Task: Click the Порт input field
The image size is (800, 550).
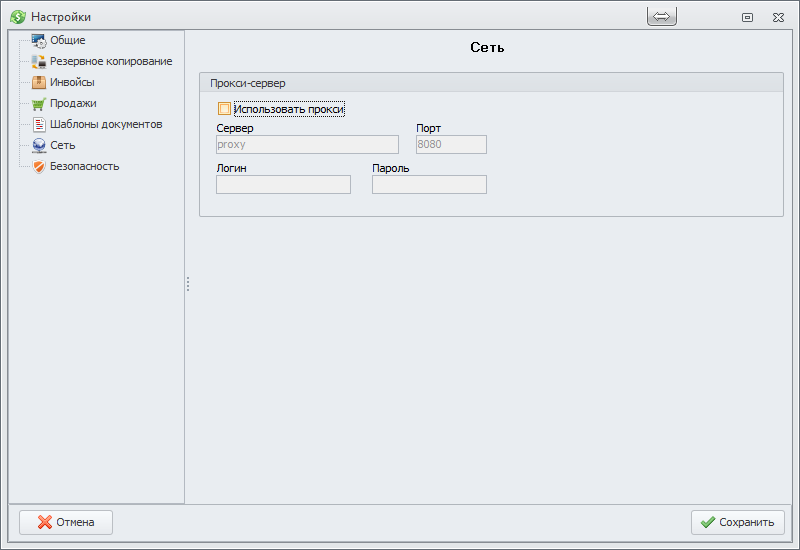Action: [x=451, y=145]
